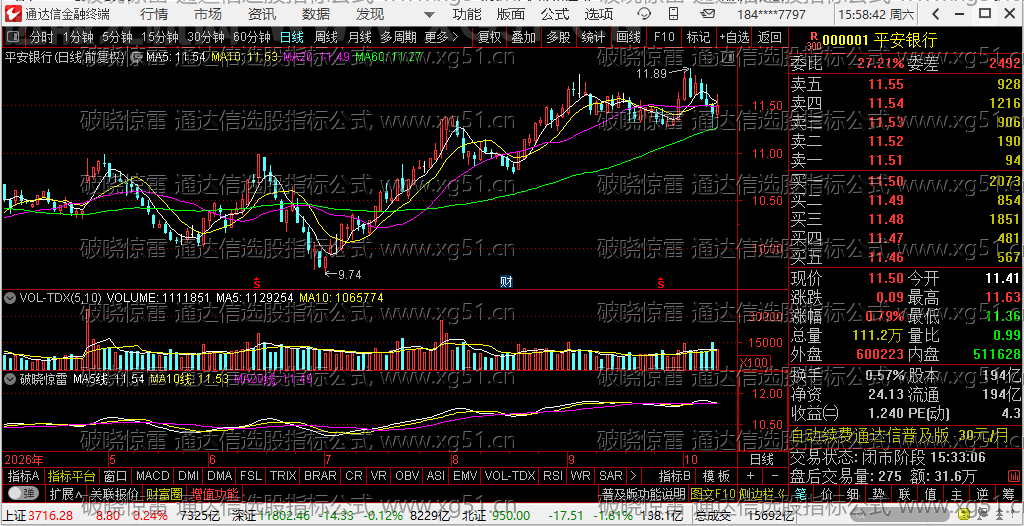Click the 财 financial marker on chart
The width and height of the screenshot is (1024, 526).
(505, 282)
